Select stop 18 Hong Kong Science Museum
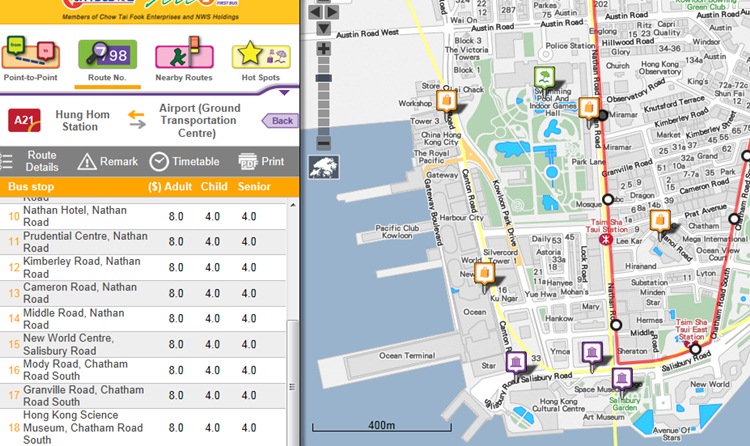Viewport: 750px width, 446px height. [143, 427]
